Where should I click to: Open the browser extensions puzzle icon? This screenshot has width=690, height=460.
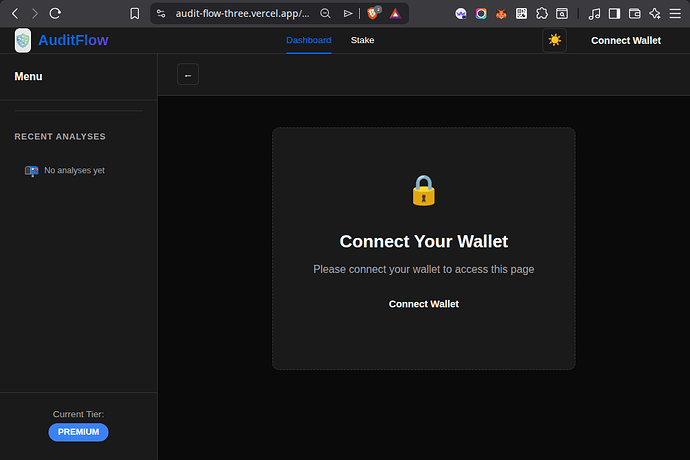pyautogui.click(x=542, y=14)
